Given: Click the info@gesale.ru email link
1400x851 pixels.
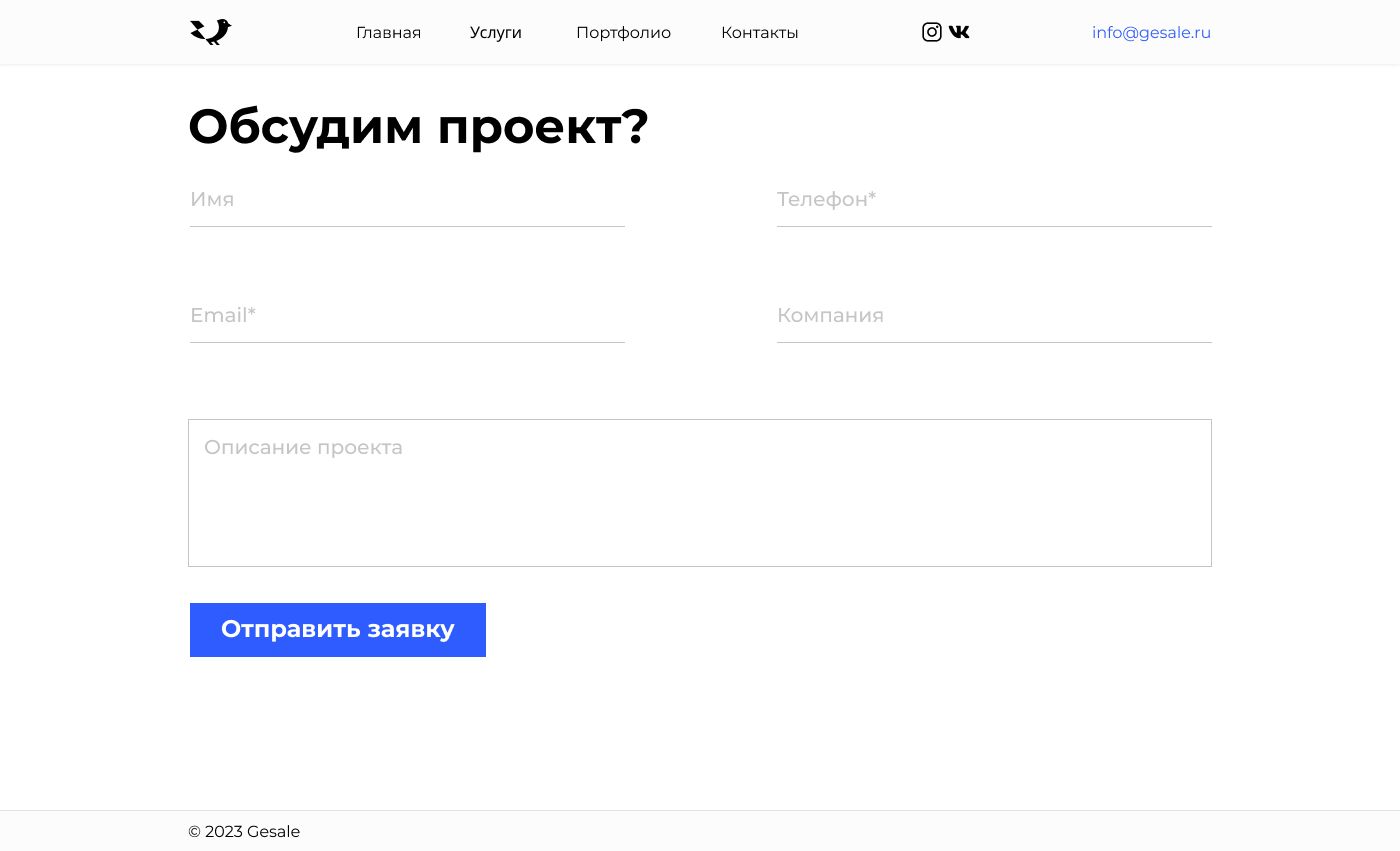Looking at the screenshot, I should coord(1151,33).
